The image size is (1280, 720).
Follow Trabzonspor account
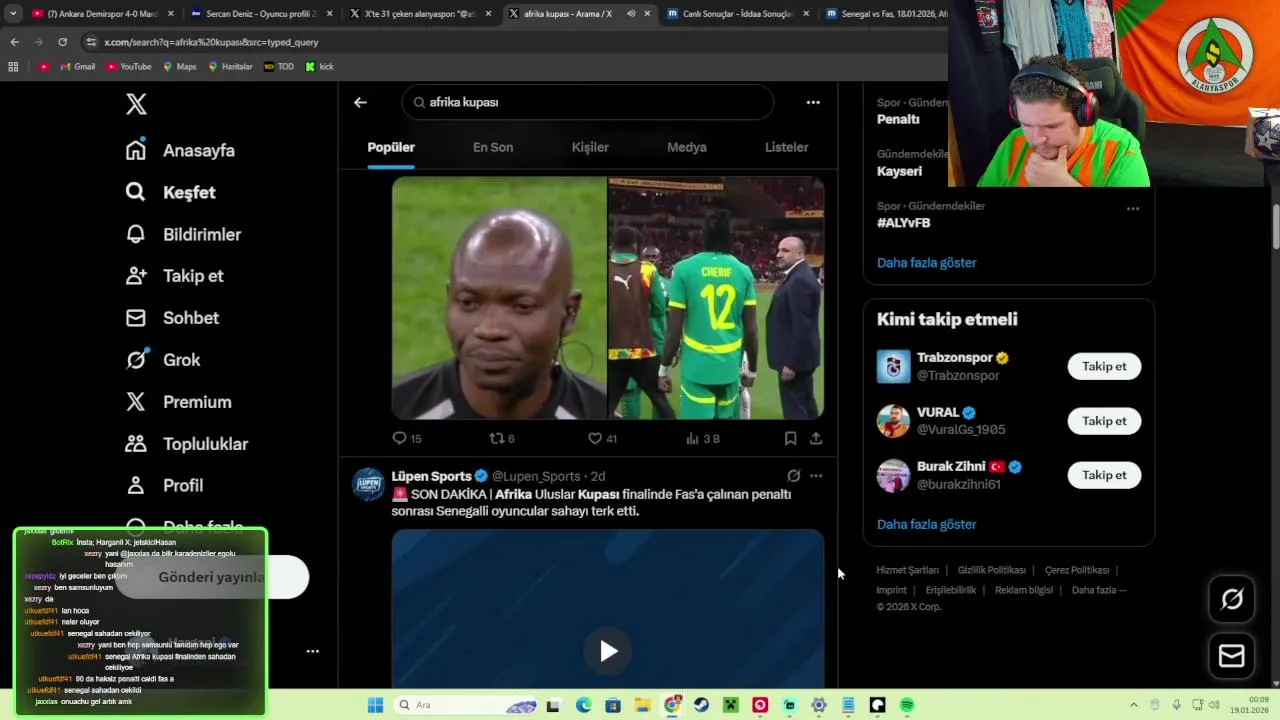click(x=1104, y=366)
